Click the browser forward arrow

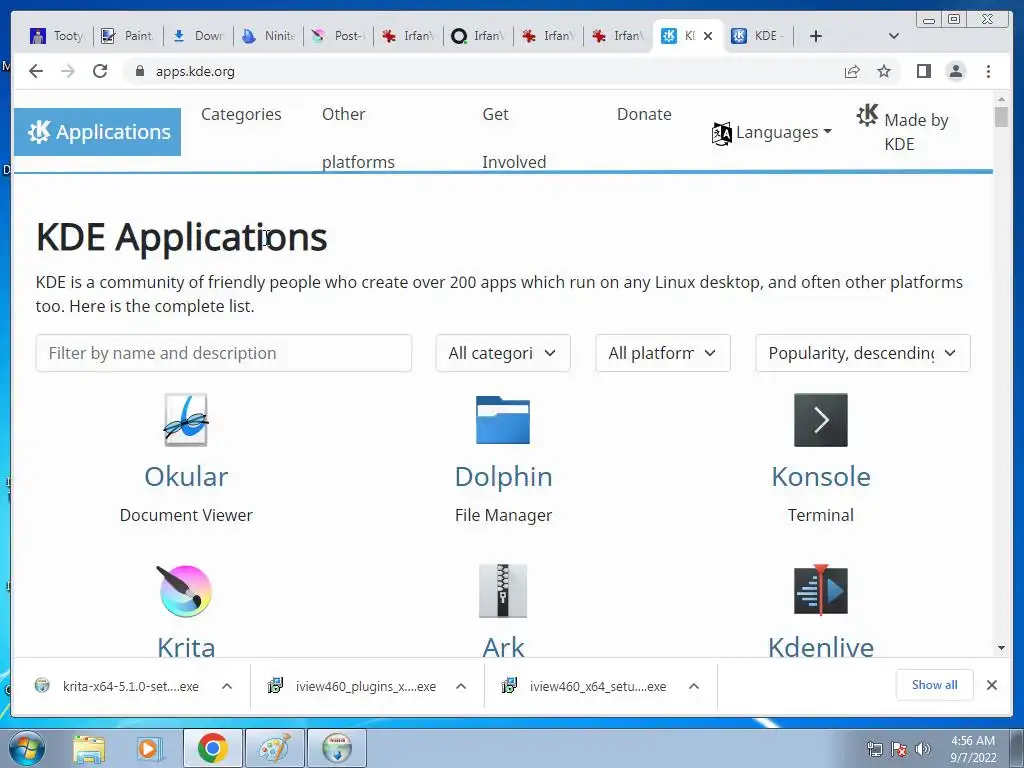[x=68, y=71]
